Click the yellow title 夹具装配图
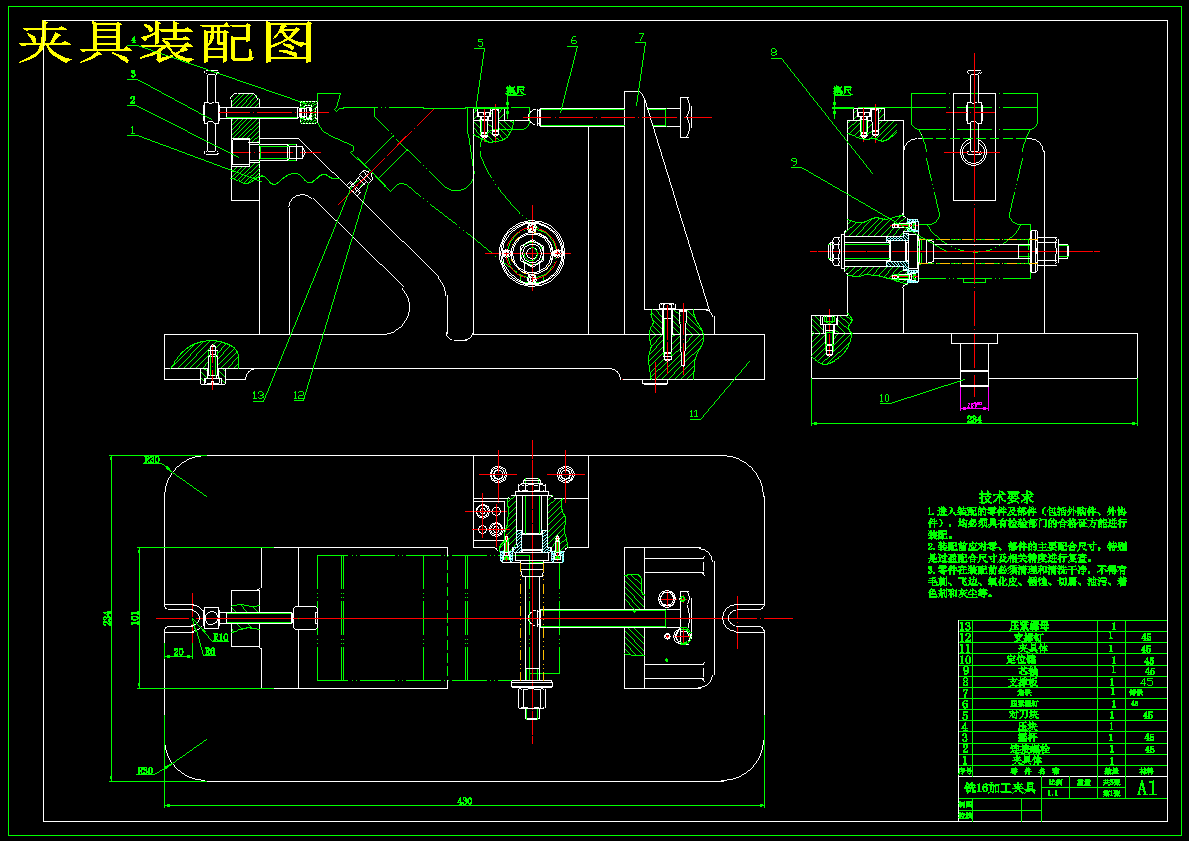The height and width of the screenshot is (841, 1189). (x=166, y=43)
